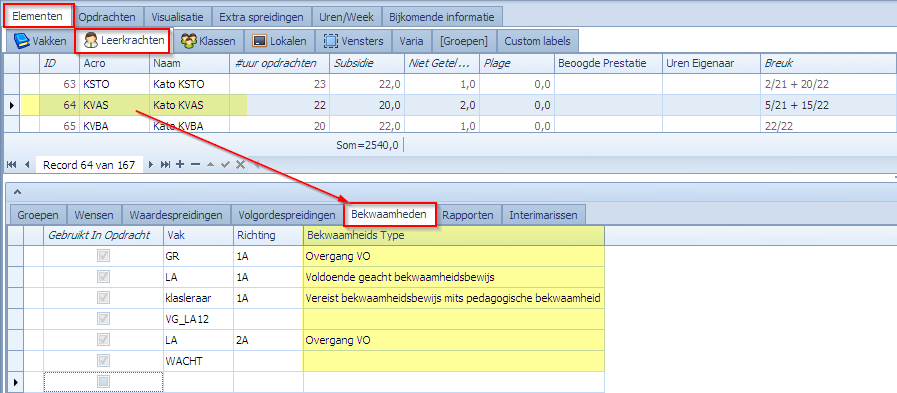The height and width of the screenshot is (393, 897).
Task: Sort by ID column header
Action: pos(59,63)
